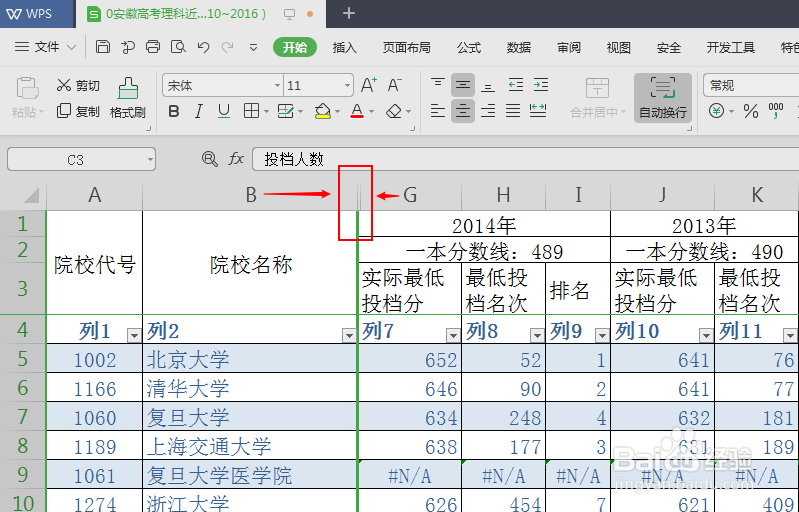The height and width of the screenshot is (512, 799).
Task: Click the 开始 Home tab
Action: click(x=295, y=47)
